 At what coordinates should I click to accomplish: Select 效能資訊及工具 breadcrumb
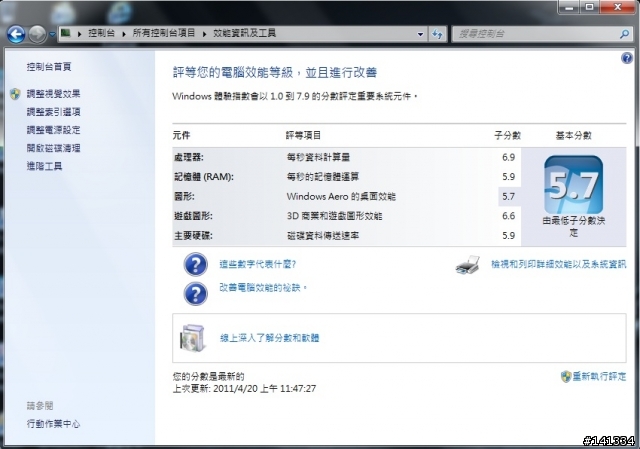(x=244, y=33)
